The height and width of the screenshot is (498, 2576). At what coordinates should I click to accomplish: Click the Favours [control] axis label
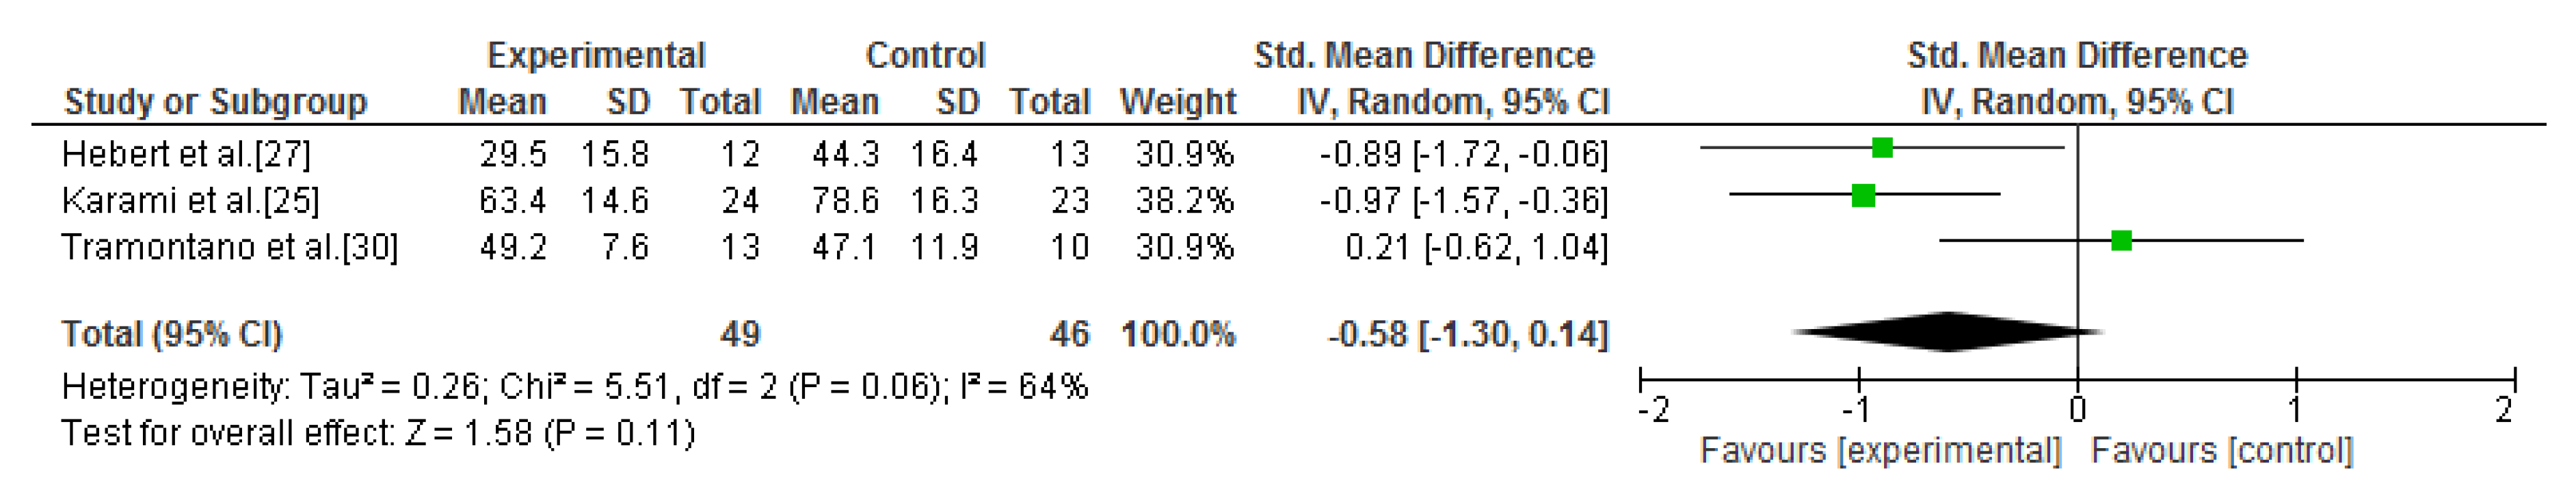click(x=2222, y=451)
